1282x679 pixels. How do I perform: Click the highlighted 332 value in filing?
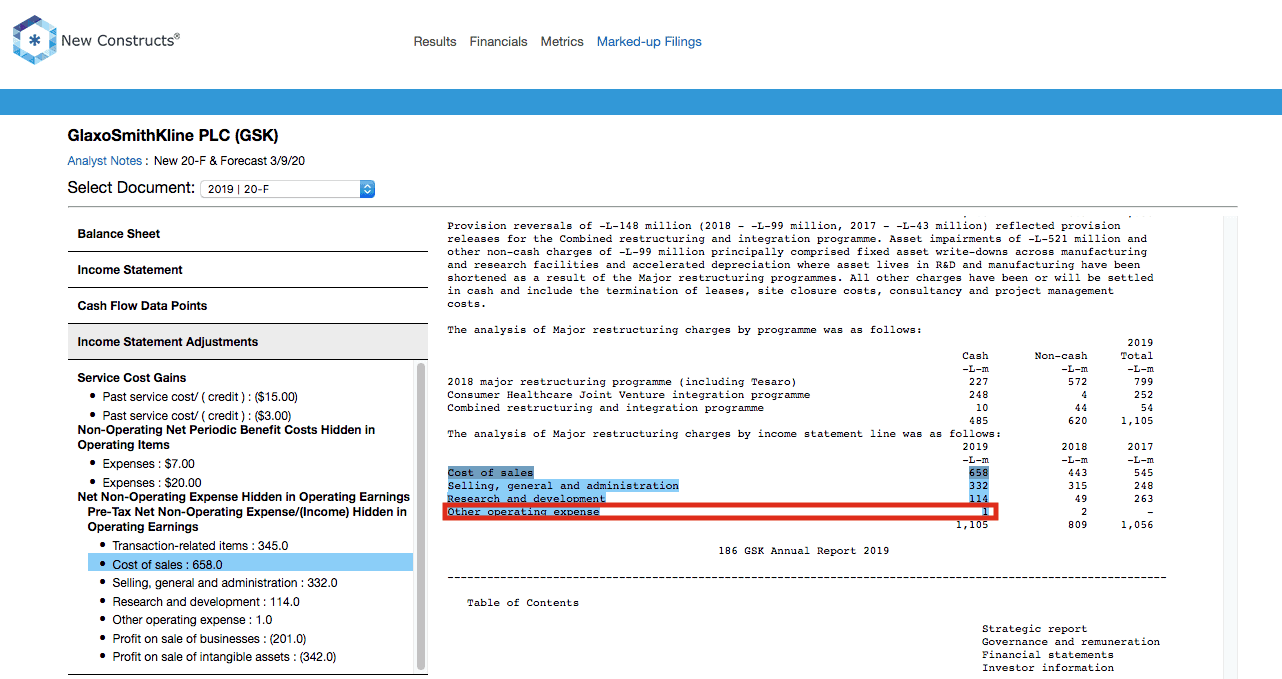pyautogui.click(x=978, y=486)
